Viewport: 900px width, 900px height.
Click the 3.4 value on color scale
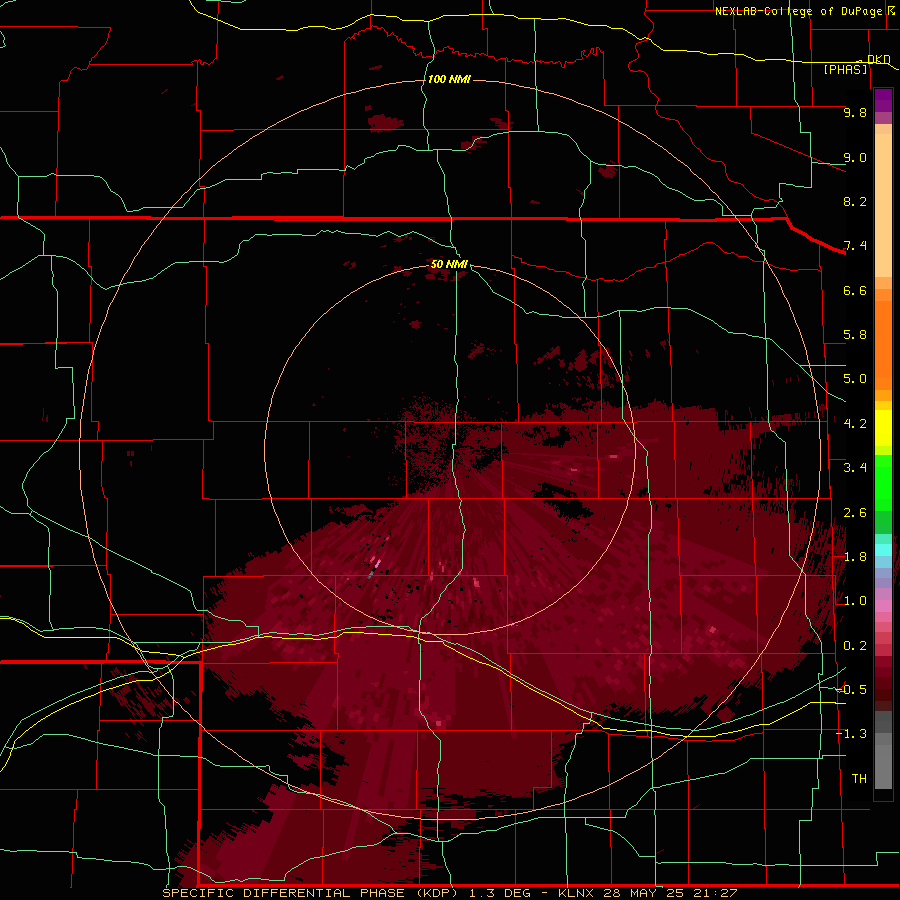[855, 468]
